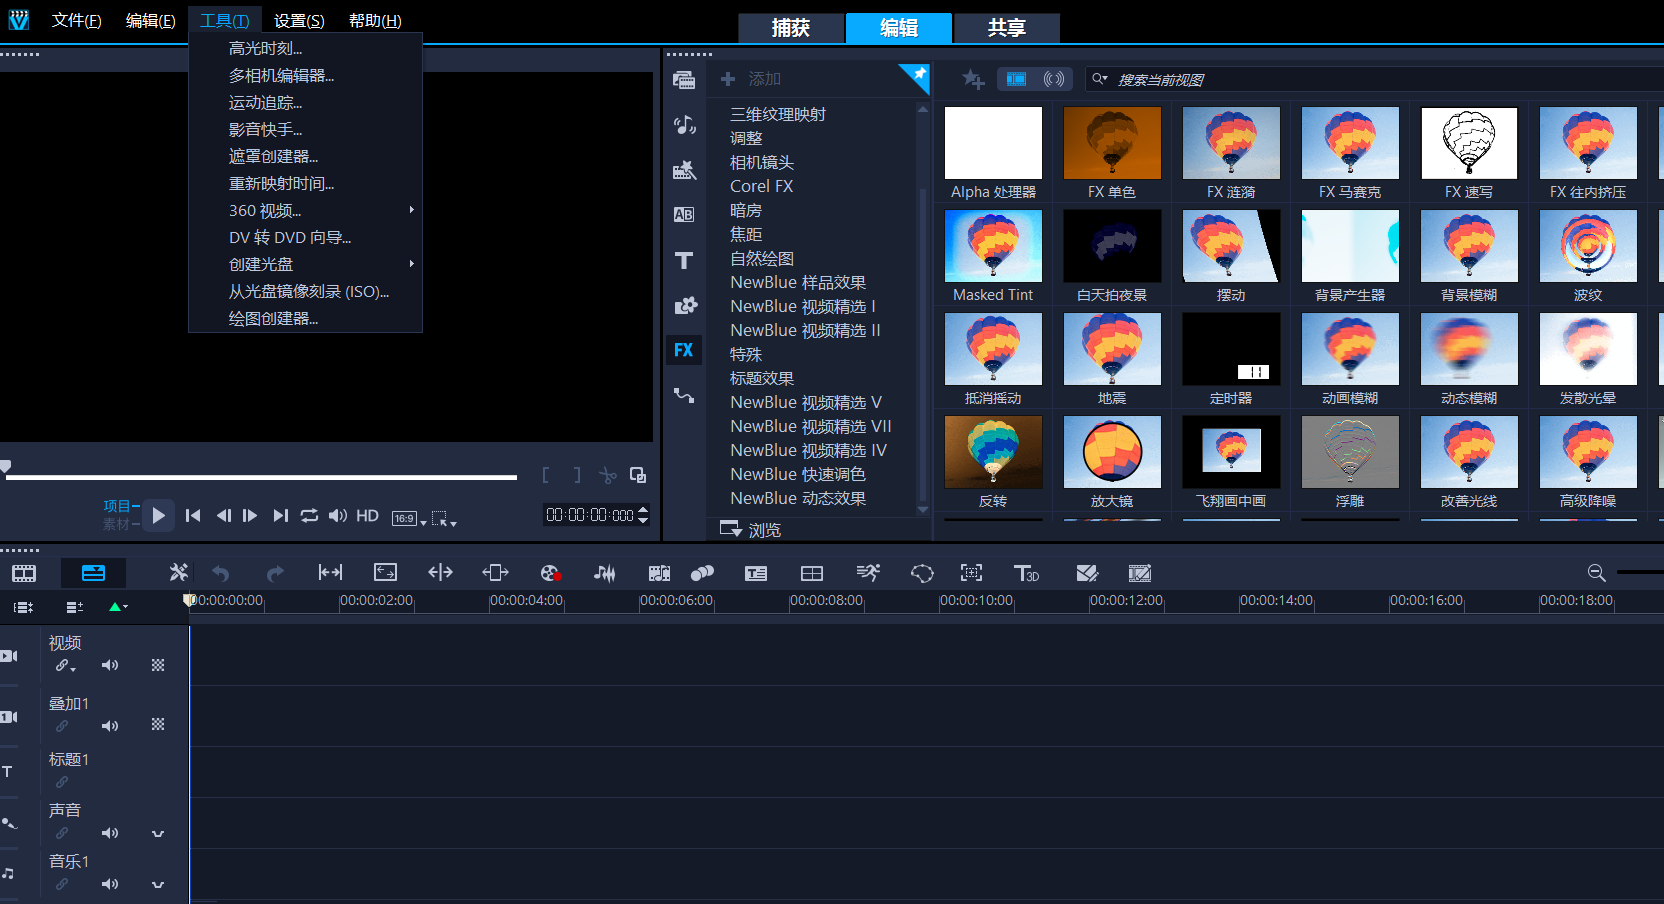Image resolution: width=1664 pixels, height=904 pixels.
Task: Click the Undo arrow in timeline toolbar
Action: 221,573
